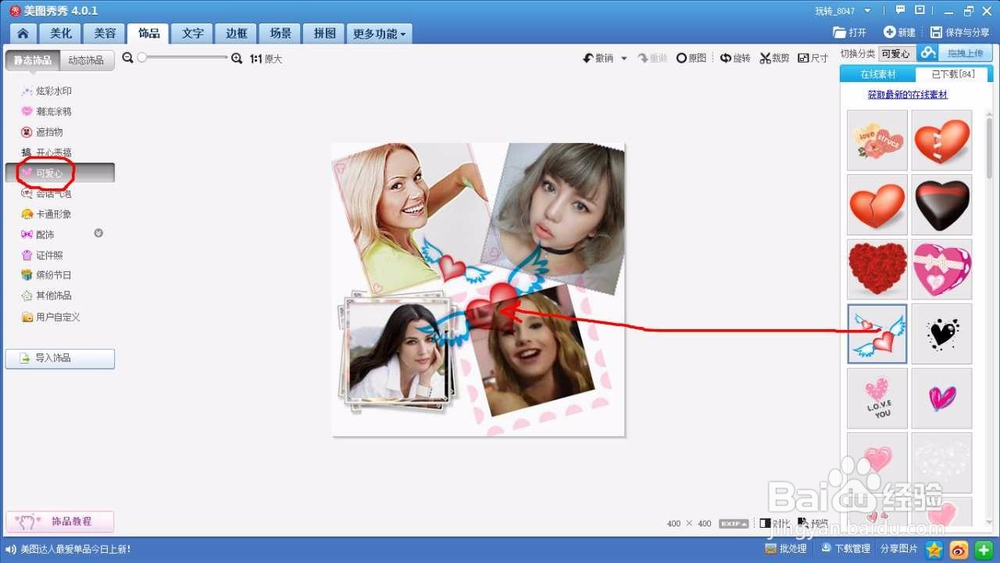
Task: Expand the 配饰 subcategory arrow
Action: pyautogui.click(x=98, y=233)
